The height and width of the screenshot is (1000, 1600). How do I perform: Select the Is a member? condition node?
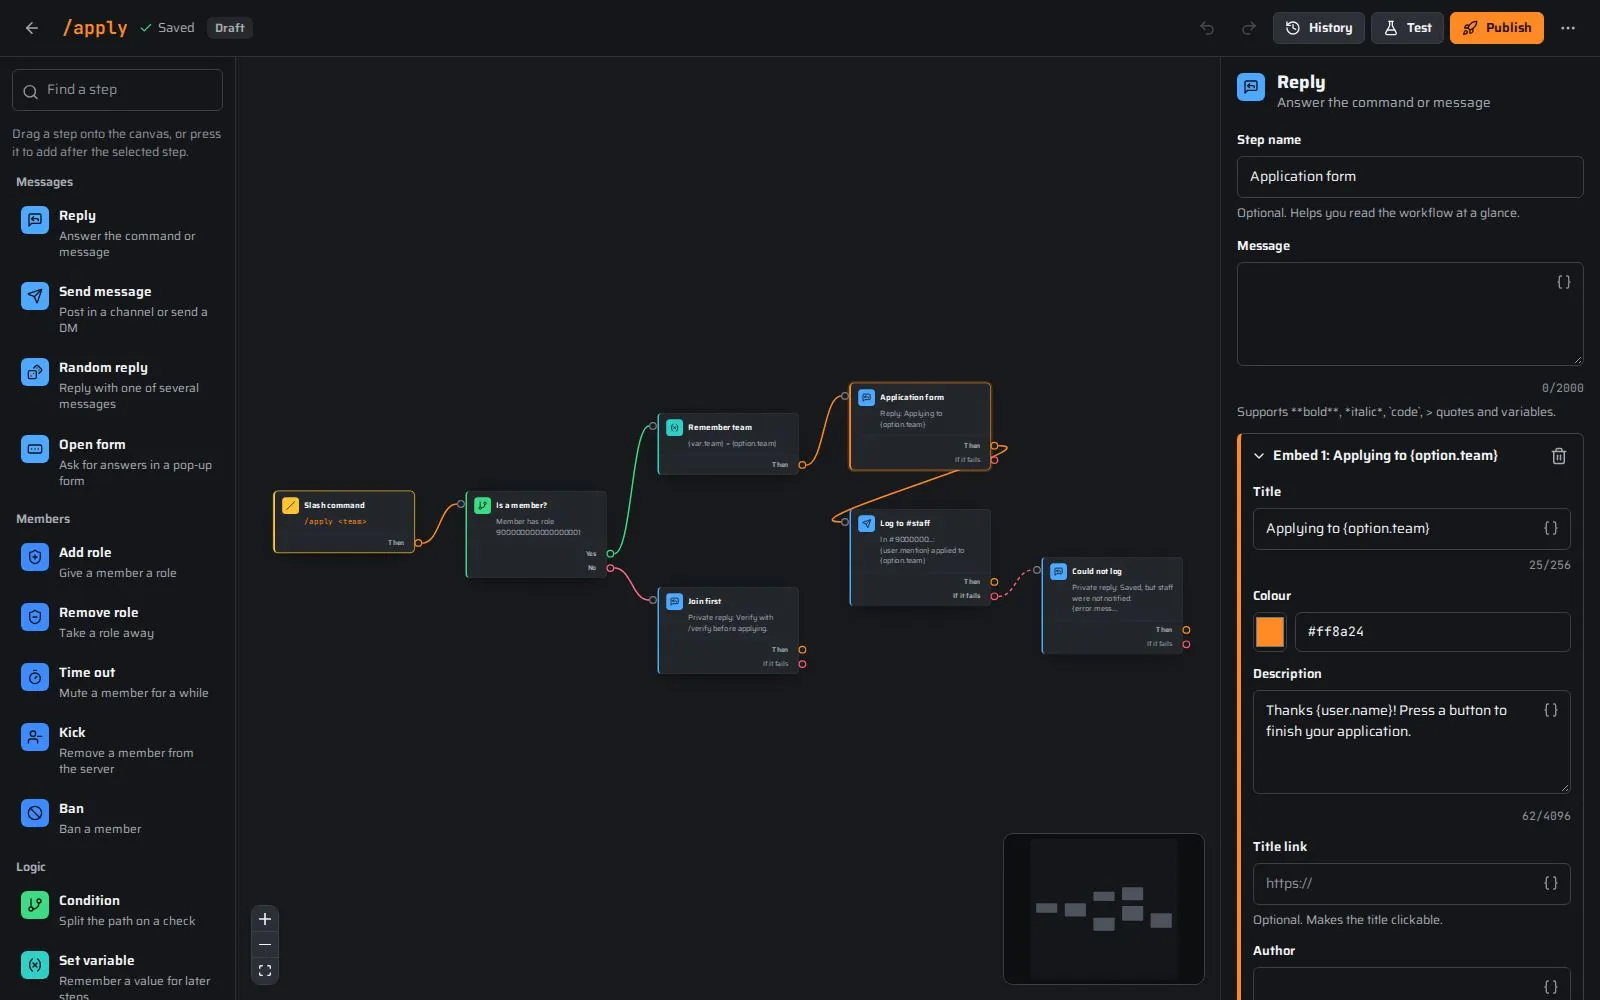(x=536, y=534)
